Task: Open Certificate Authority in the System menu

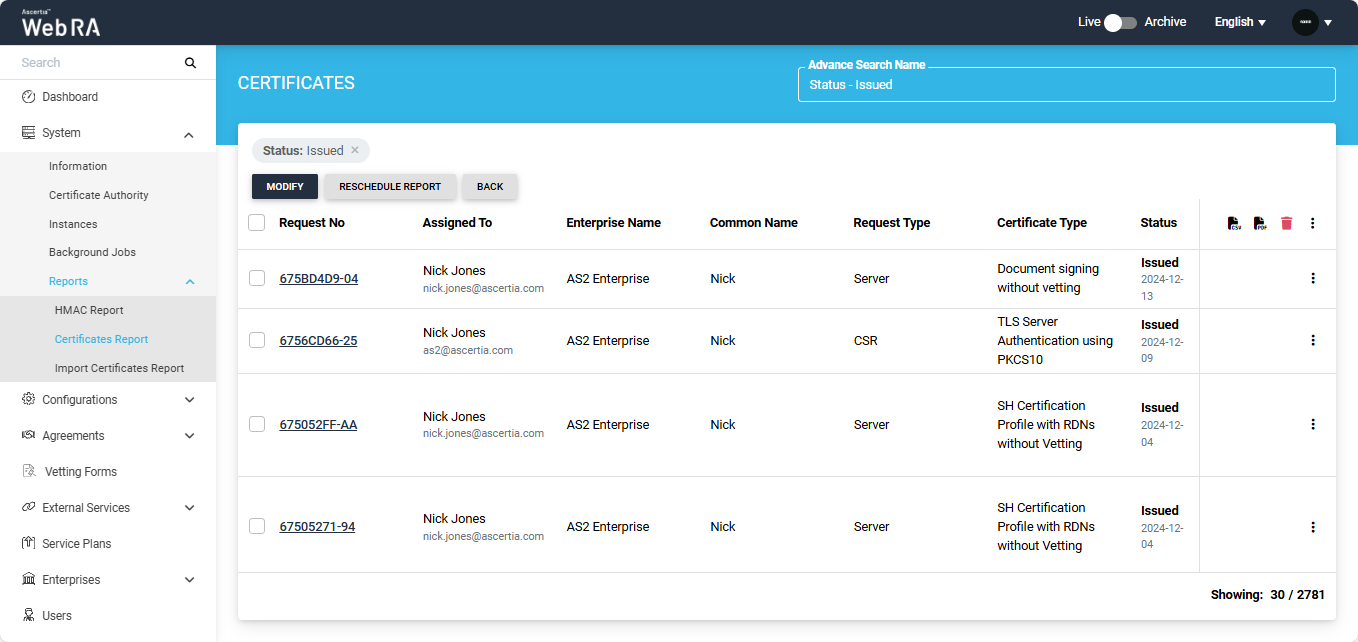Action: (99, 195)
